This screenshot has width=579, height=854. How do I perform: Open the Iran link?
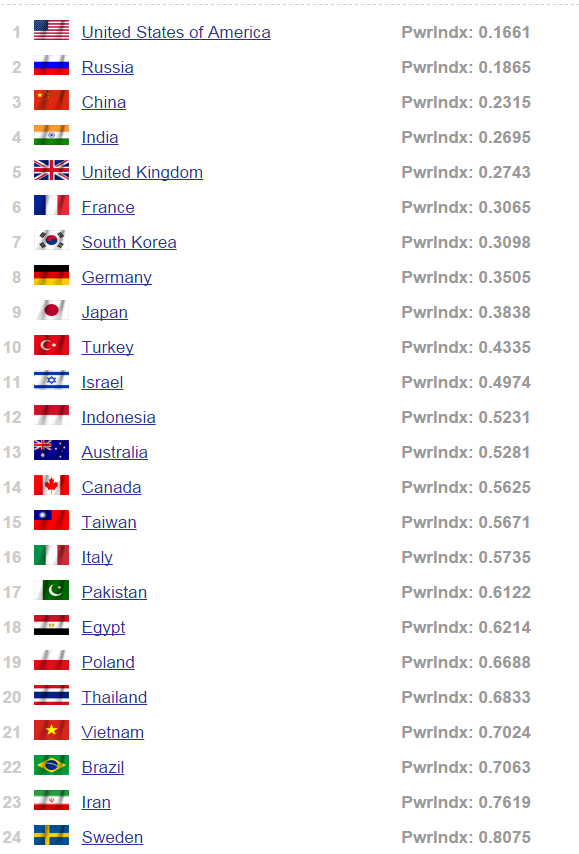(x=96, y=802)
